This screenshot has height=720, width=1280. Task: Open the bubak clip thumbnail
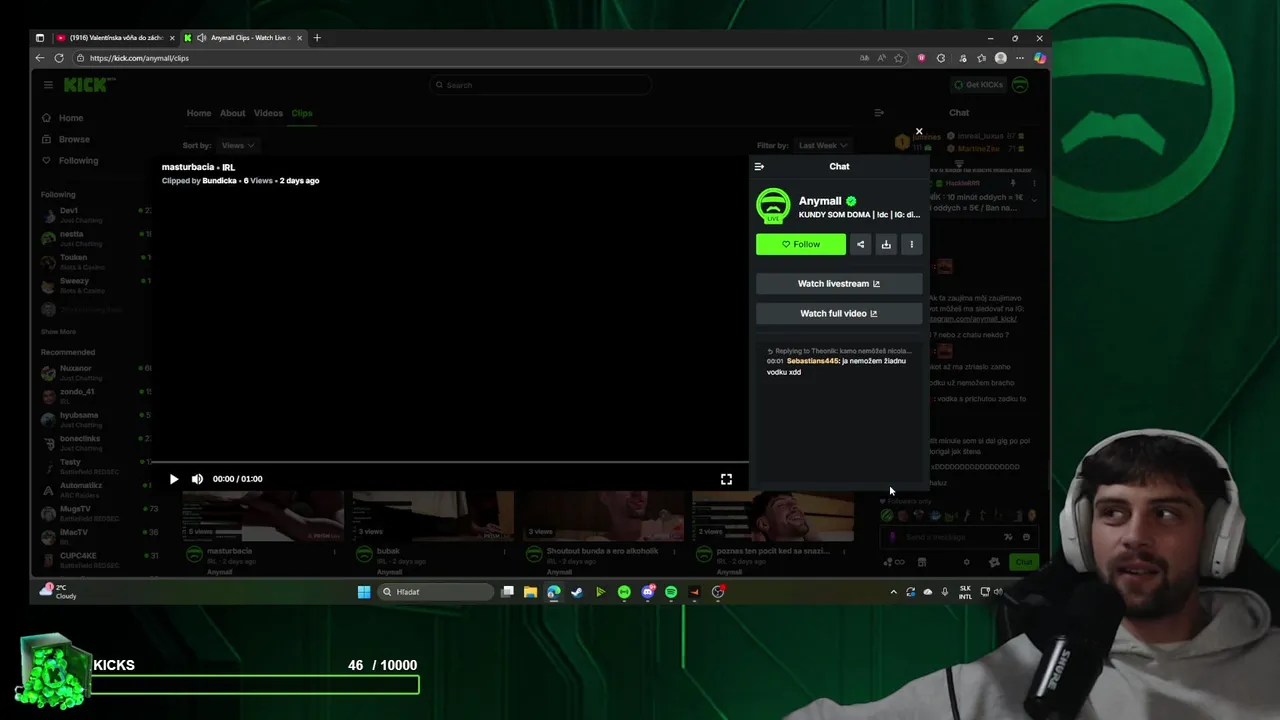click(433, 516)
